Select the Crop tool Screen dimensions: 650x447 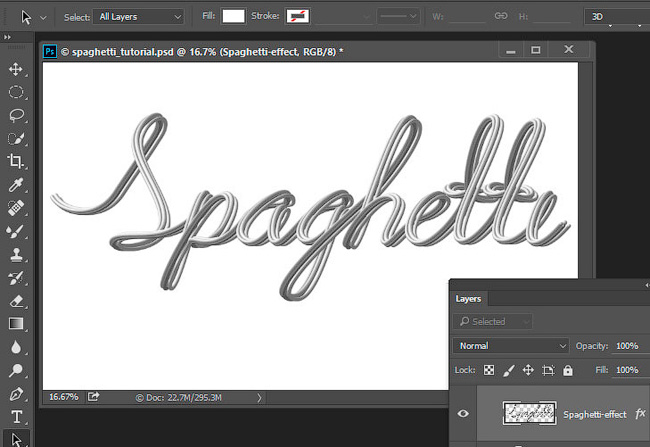[16, 161]
